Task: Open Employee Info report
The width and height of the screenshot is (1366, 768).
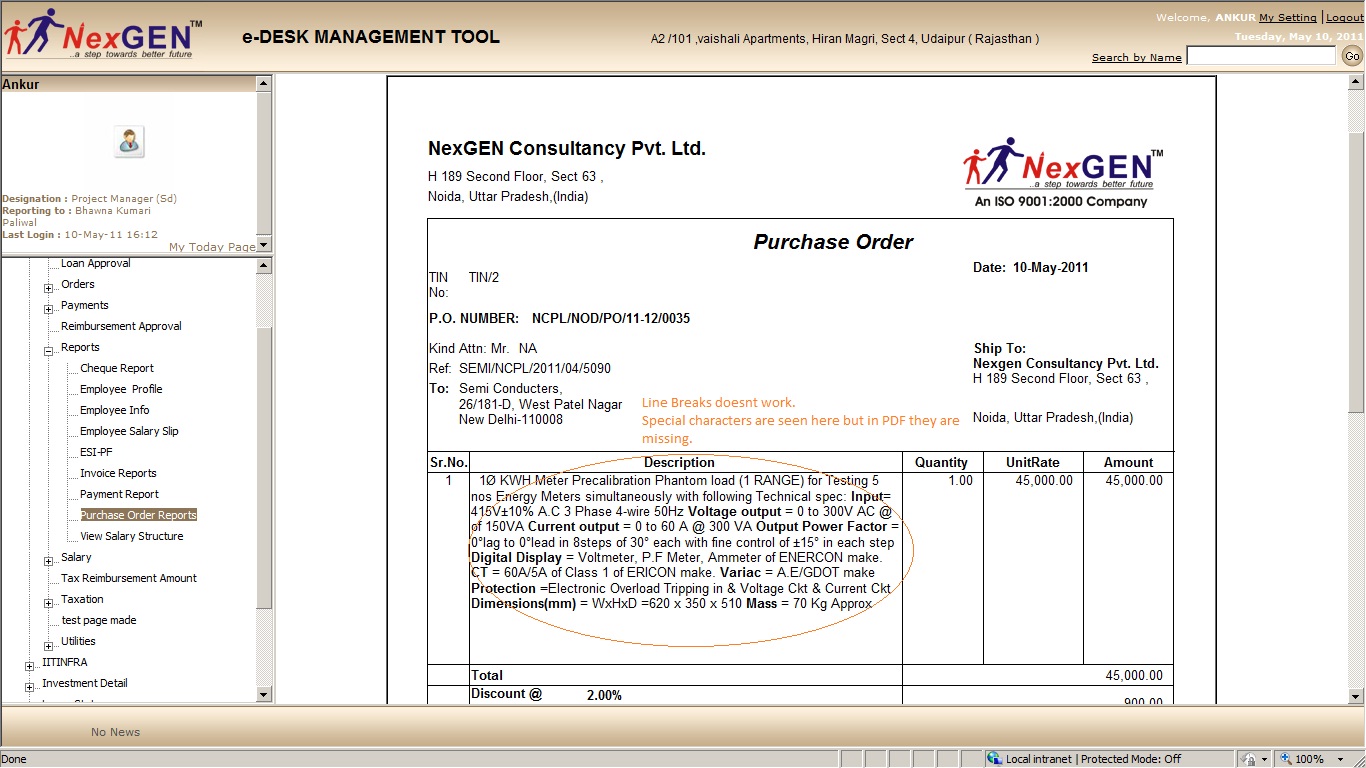Action: 115,410
